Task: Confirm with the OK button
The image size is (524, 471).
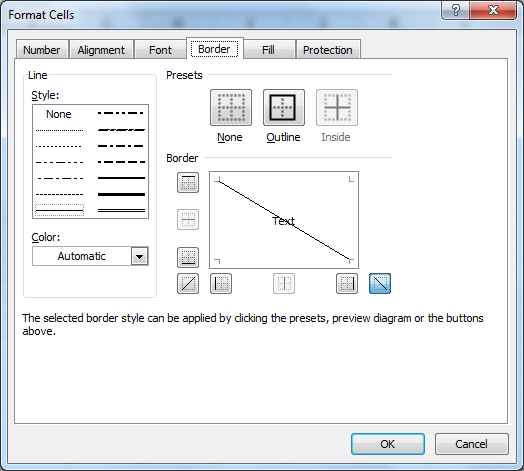Action: coord(388,444)
